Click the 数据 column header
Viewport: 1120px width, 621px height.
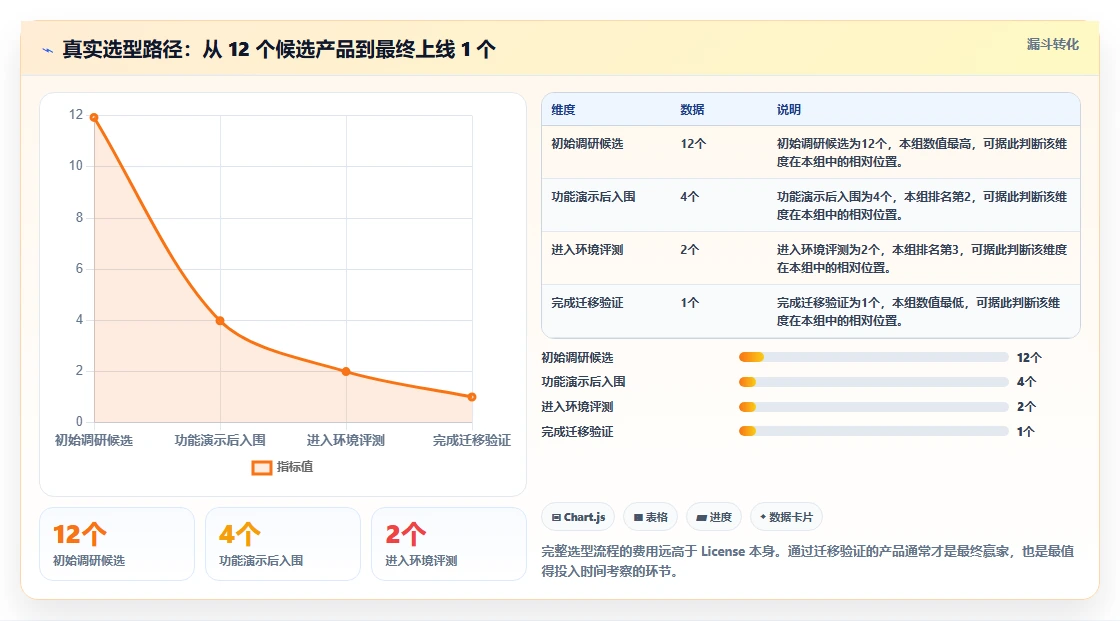692,110
